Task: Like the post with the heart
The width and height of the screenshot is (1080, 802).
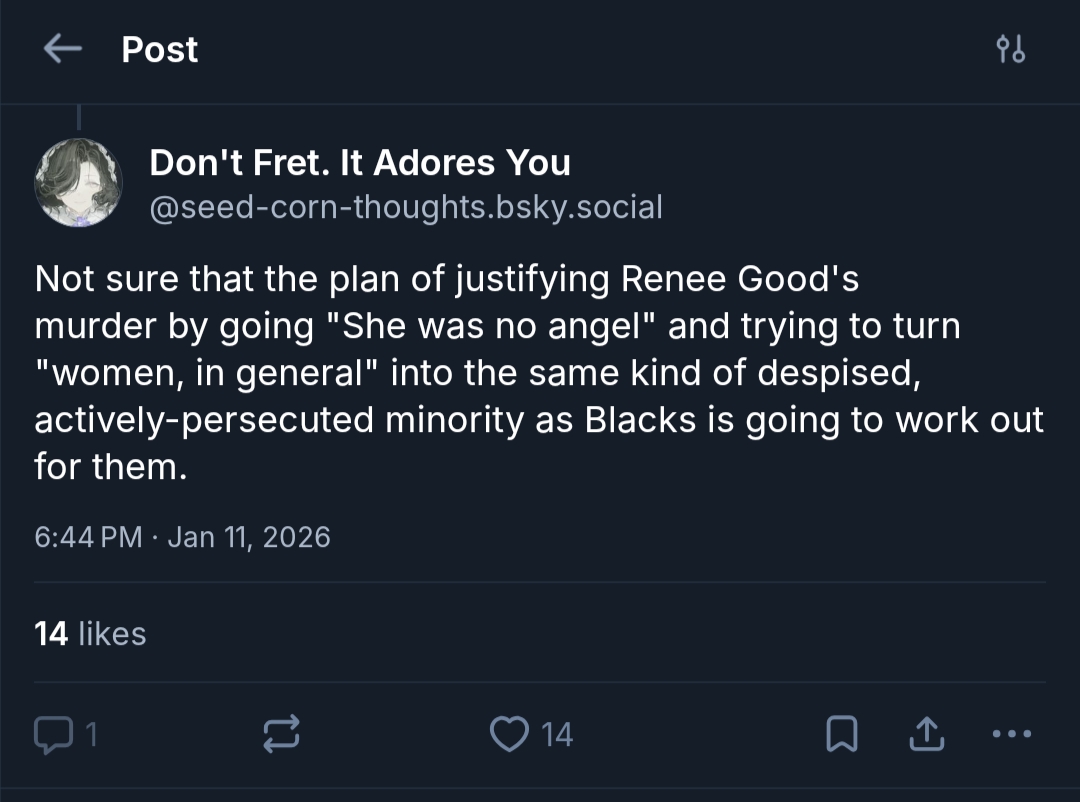Action: 509,736
